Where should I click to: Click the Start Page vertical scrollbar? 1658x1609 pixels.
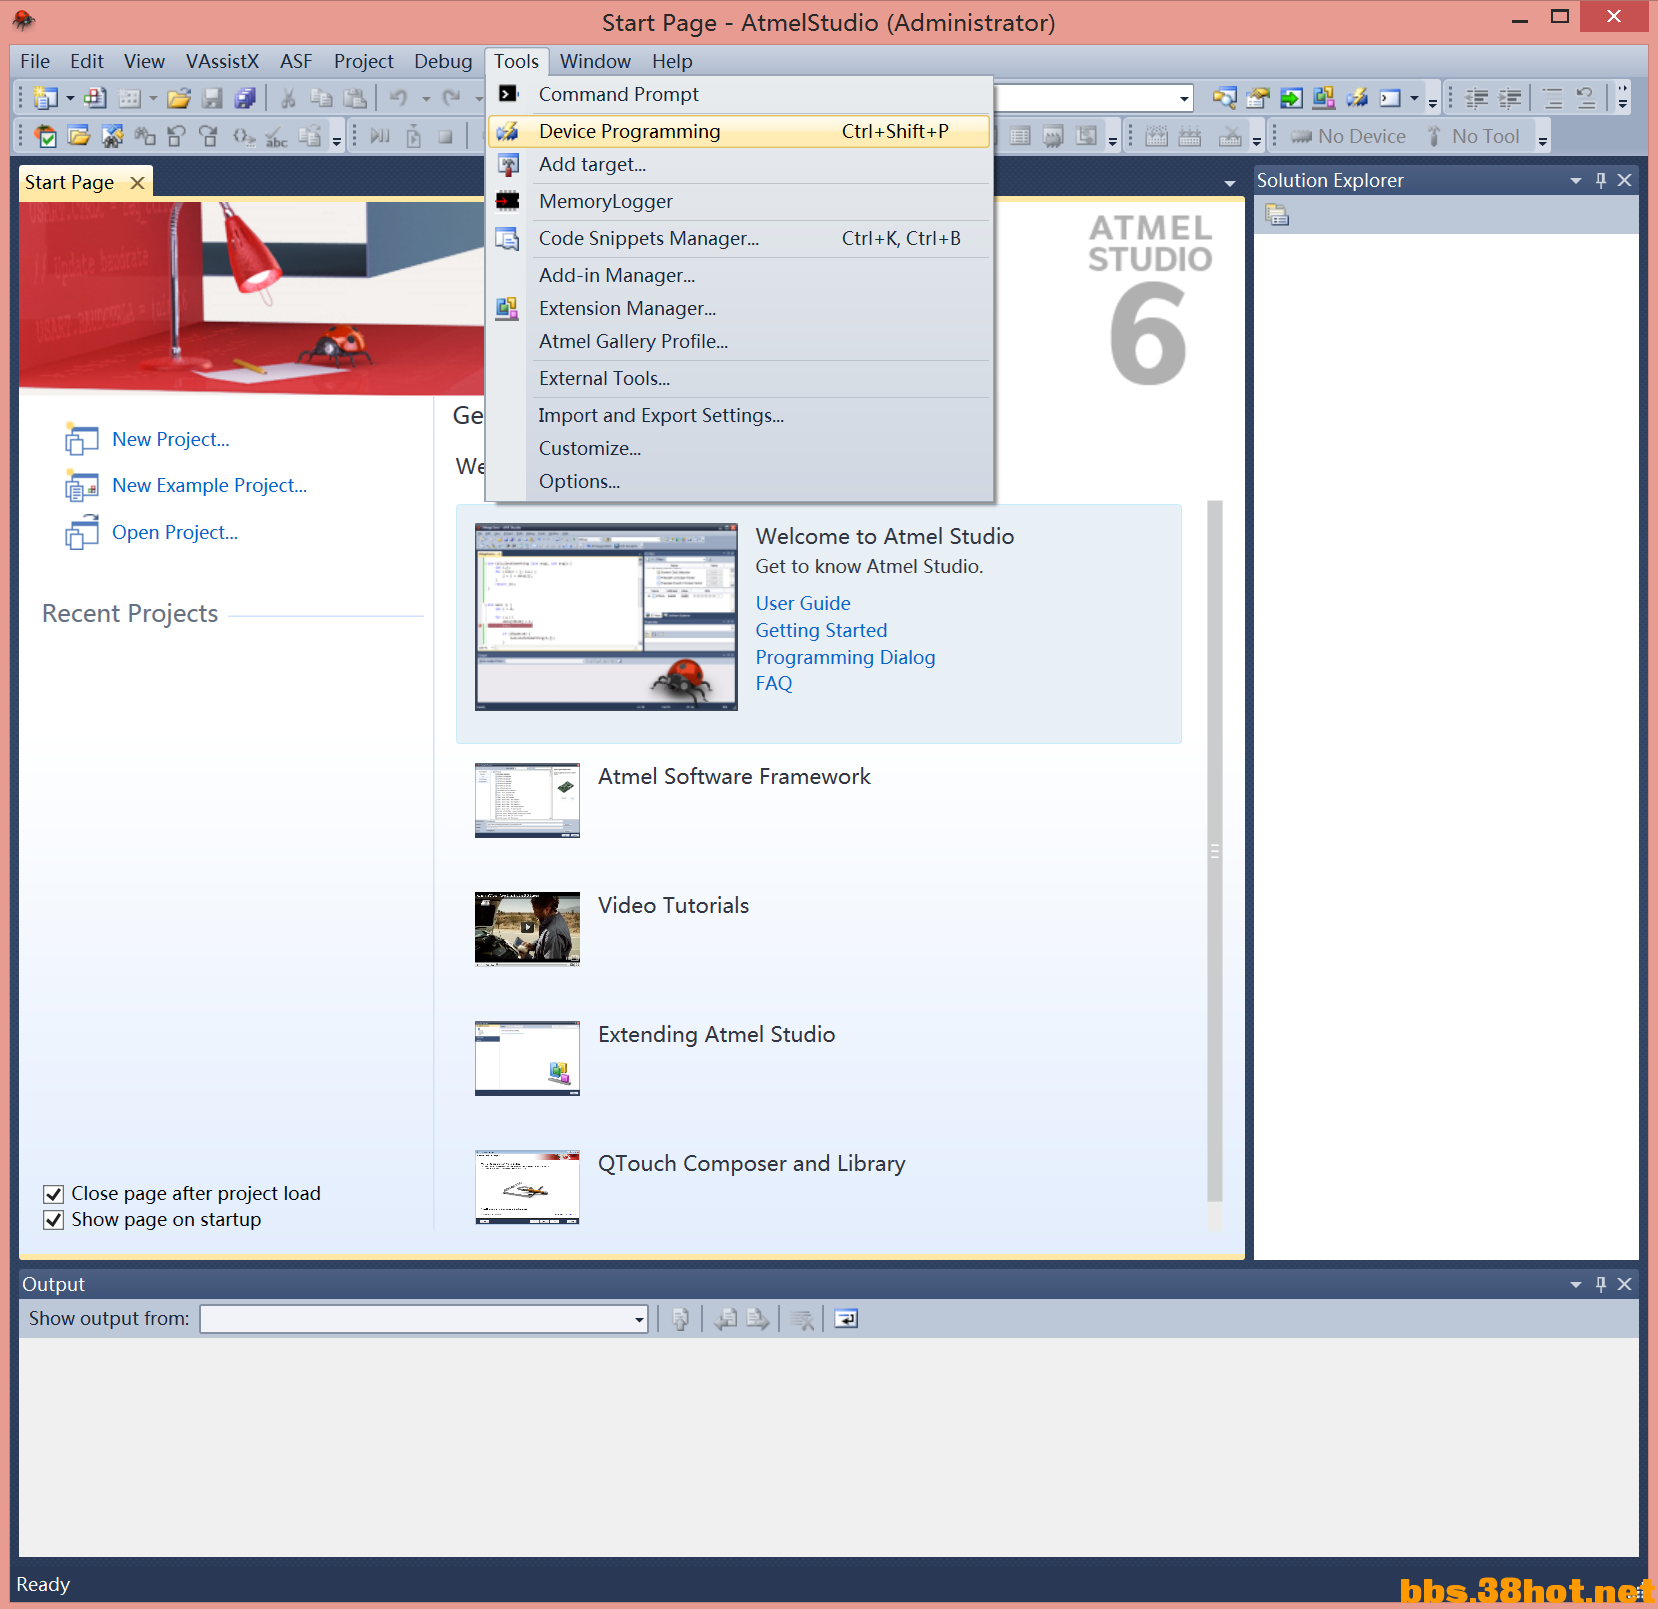pos(1215,851)
